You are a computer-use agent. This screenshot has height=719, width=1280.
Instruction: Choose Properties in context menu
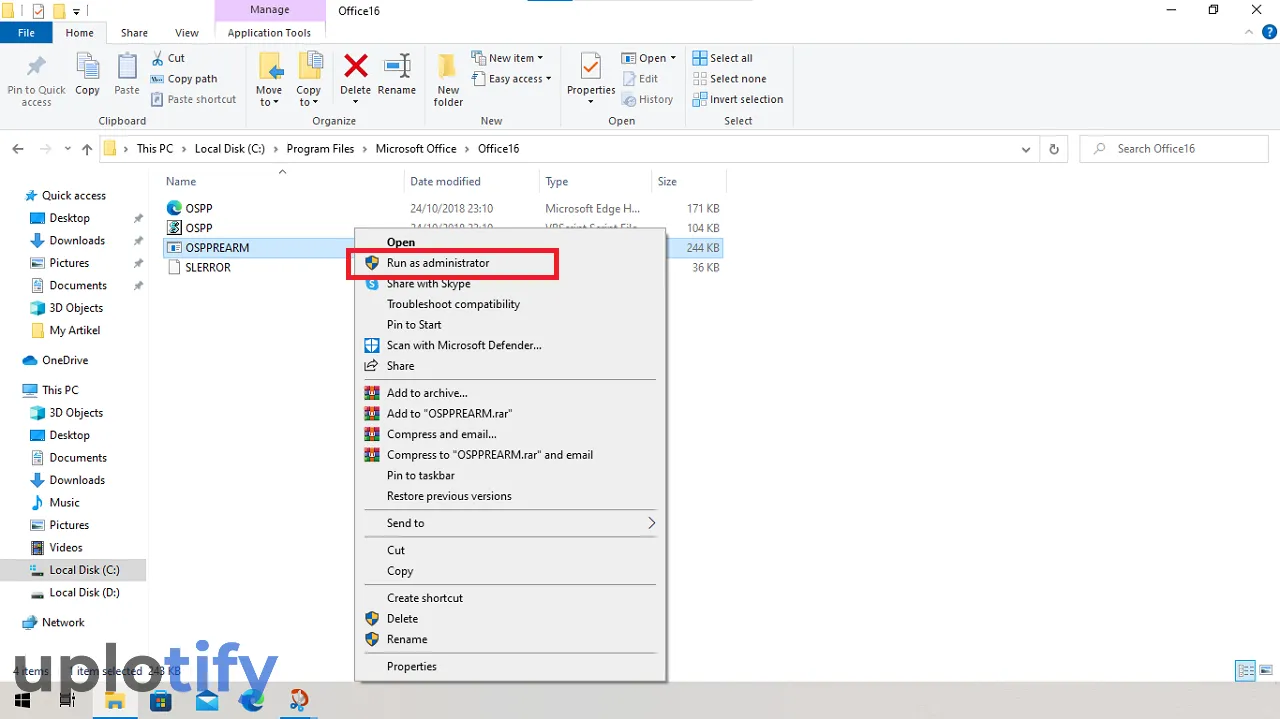click(412, 667)
